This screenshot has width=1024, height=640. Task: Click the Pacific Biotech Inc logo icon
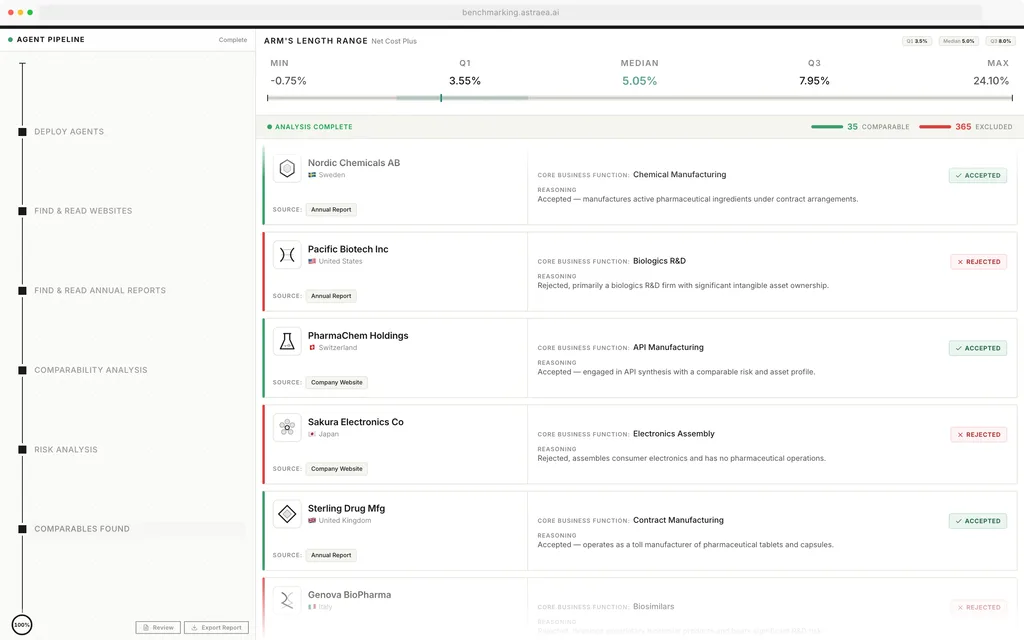coord(287,255)
